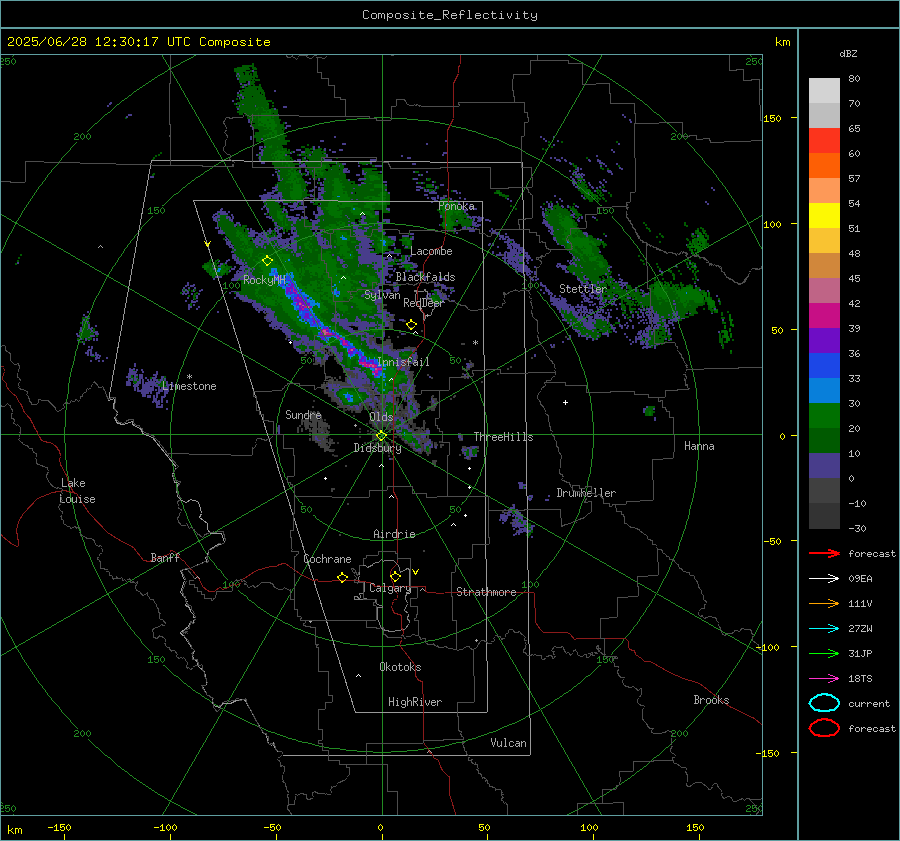This screenshot has height=841, width=900.
Task: Click the yellow radar-site diamond above Didsbury
Action: 381,436
